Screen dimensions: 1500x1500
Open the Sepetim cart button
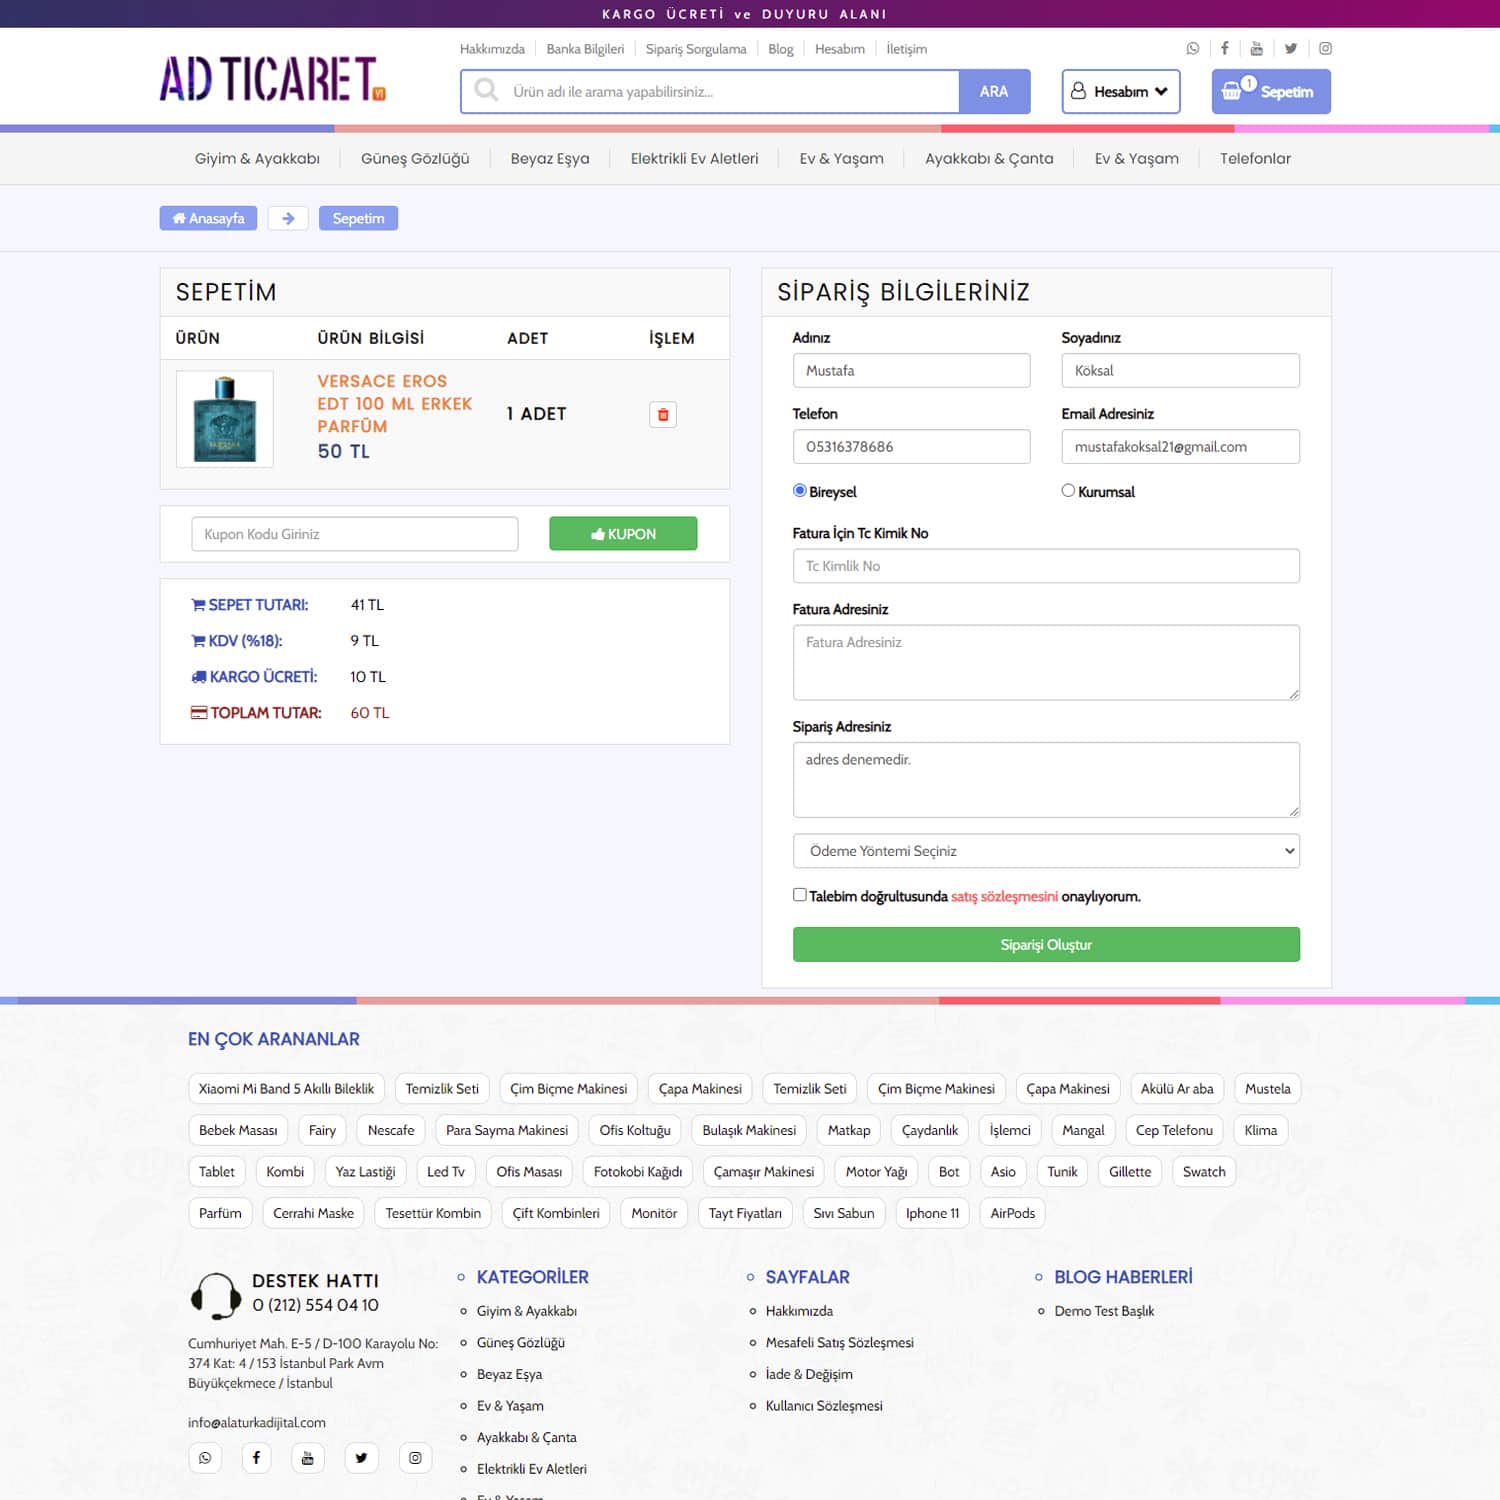pos(1271,91)
